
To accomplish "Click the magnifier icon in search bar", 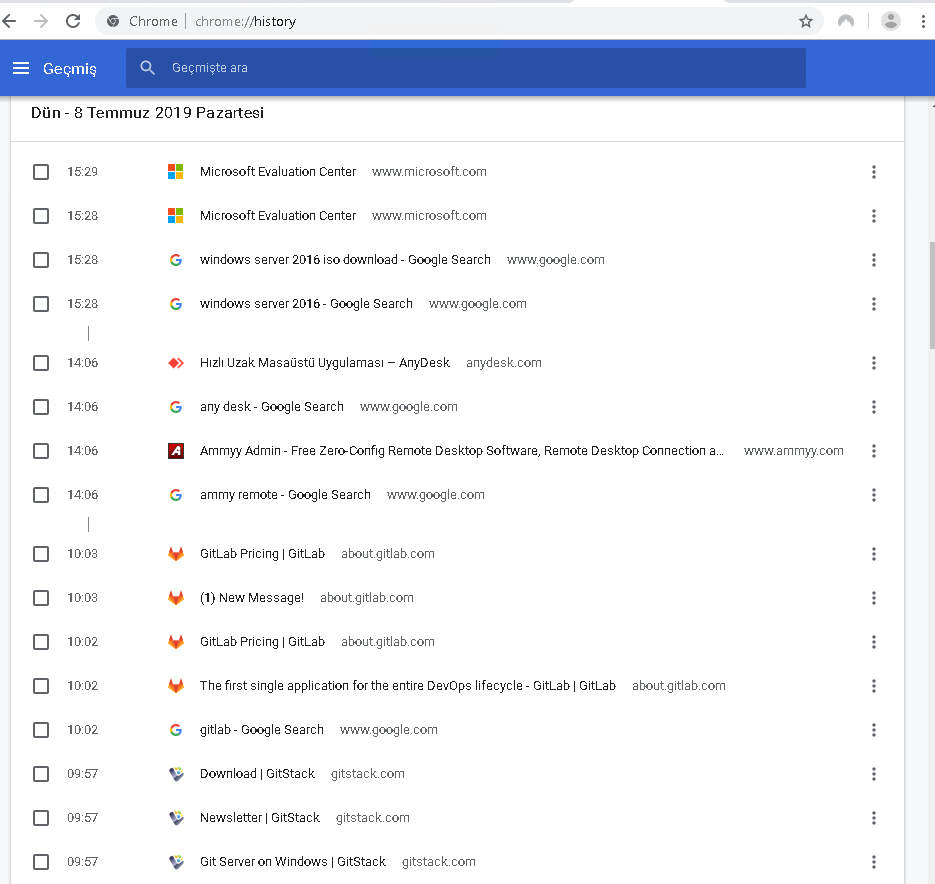I will click(147, 68).
